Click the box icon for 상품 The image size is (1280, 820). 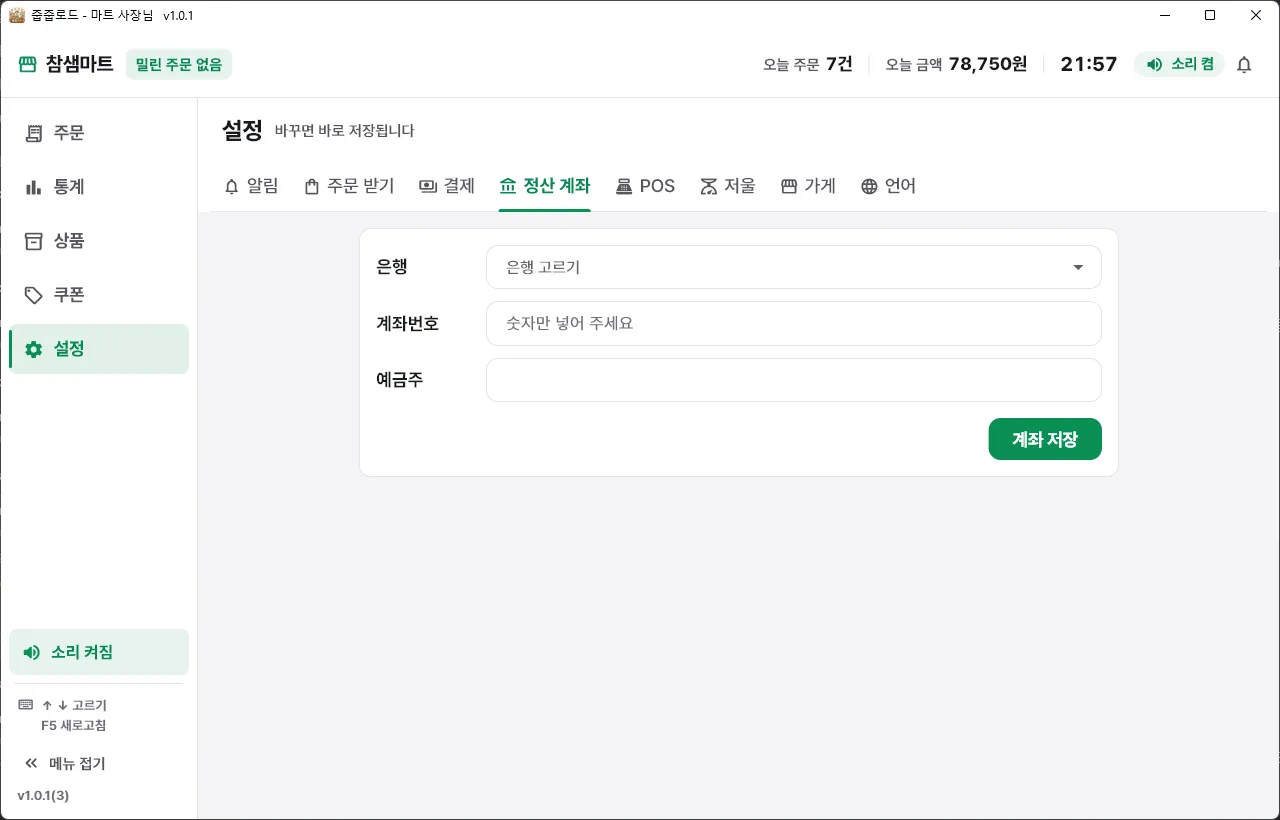click(x=34, y=241)
